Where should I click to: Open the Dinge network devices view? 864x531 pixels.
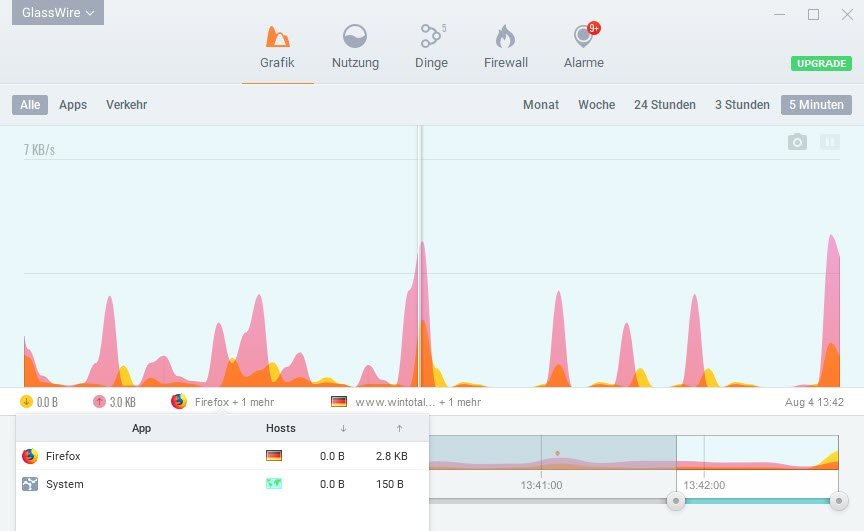pyautogui.click(x=431, y=36)
